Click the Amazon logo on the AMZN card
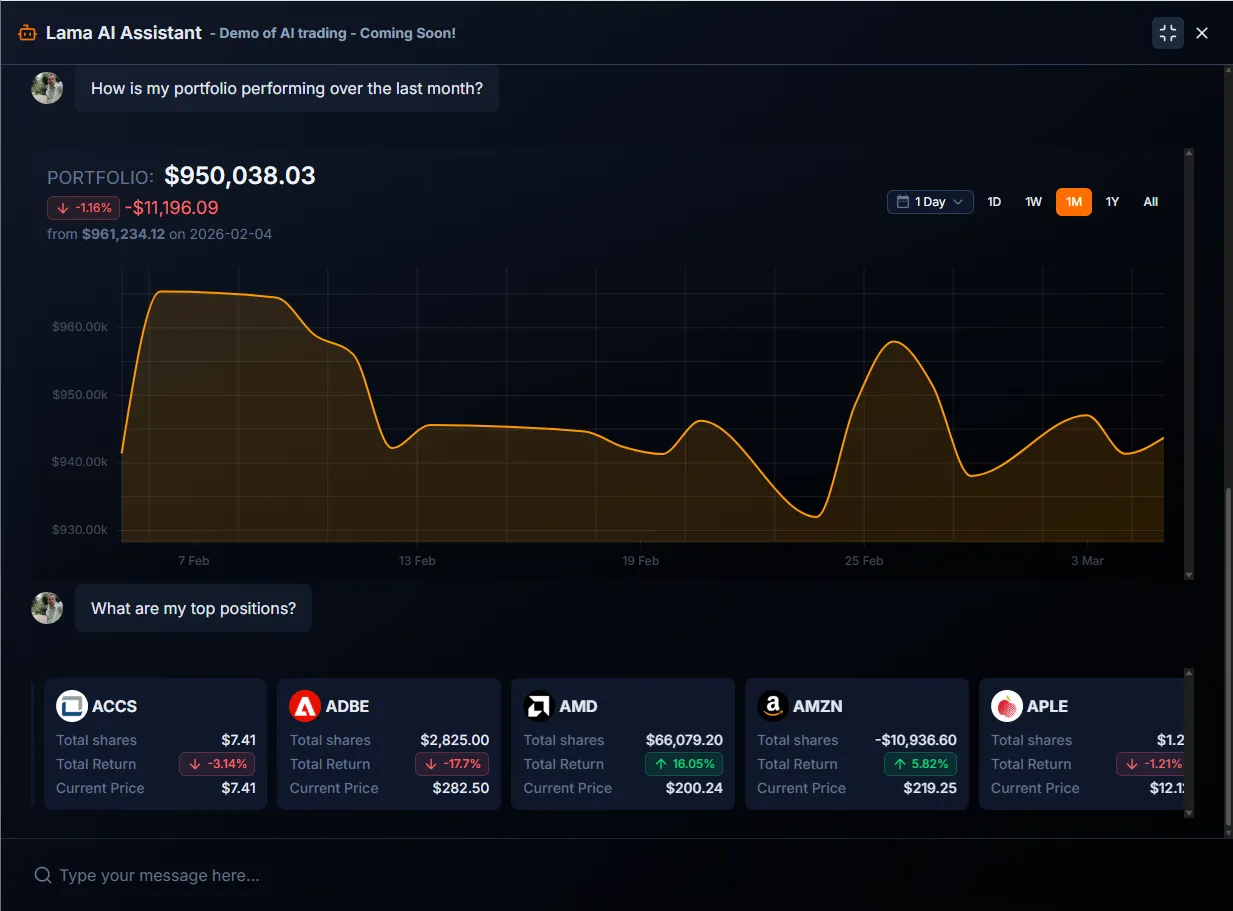The width and height of the screenshot is (1233, 911). coord(772,706)
